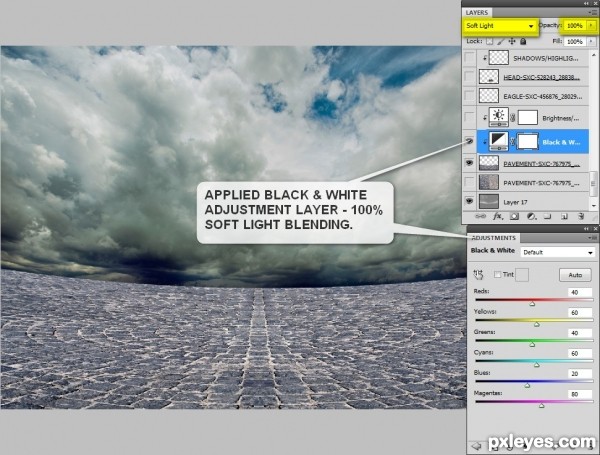The height and width of the screenshot is (455, 600).
Task: Select the Brightness layer mask thumbnail
Action: [528, 117]
